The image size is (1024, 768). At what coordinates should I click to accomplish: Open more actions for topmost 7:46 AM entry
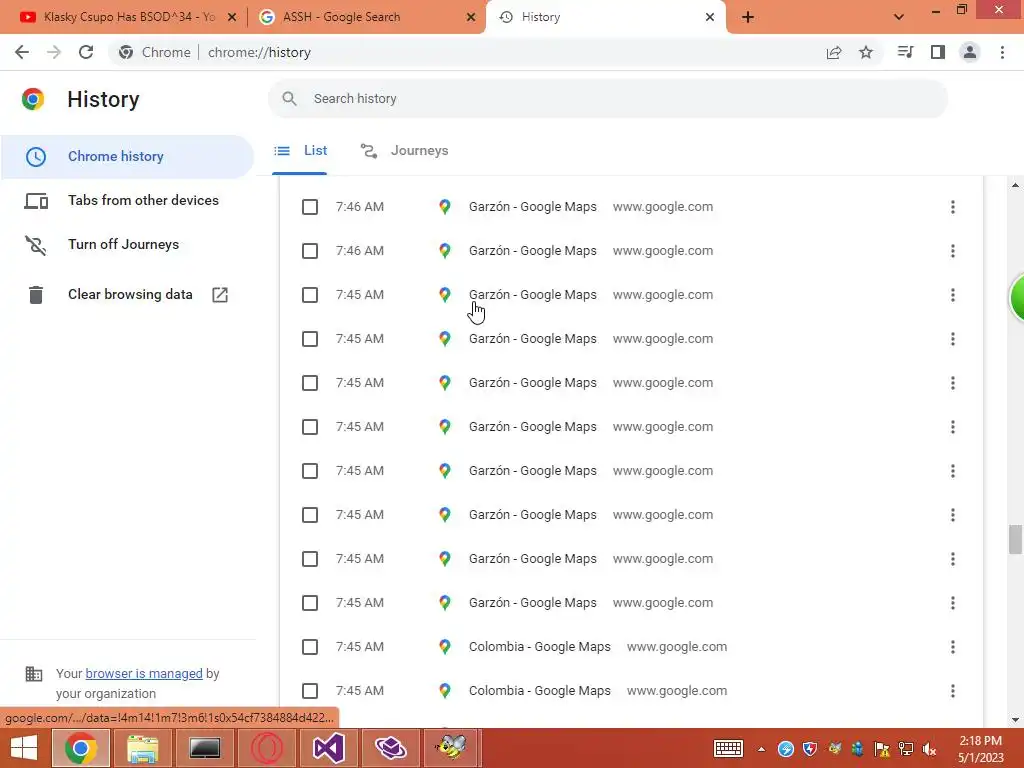(953, 207)
